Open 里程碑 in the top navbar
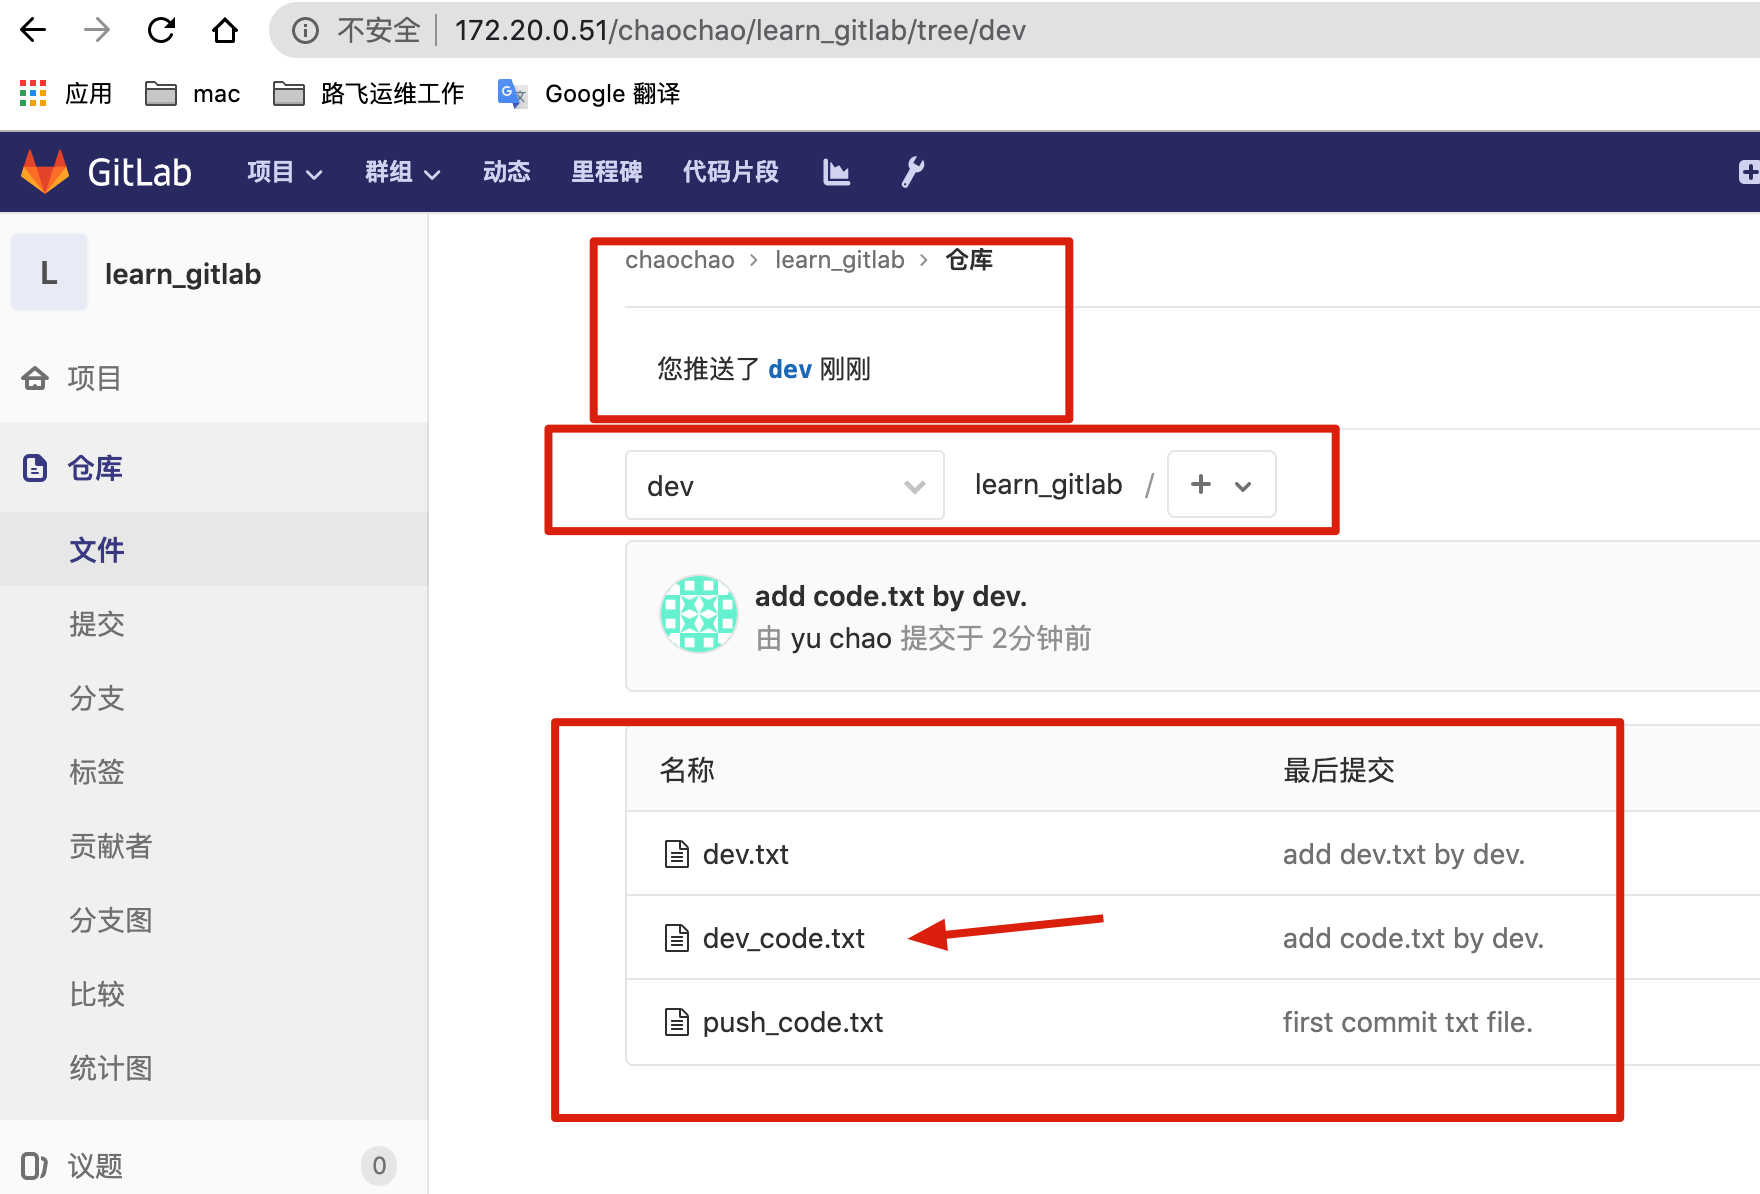Image resolution: width=1760 pixels, height=1194 pixels. [x=607, y=172]
